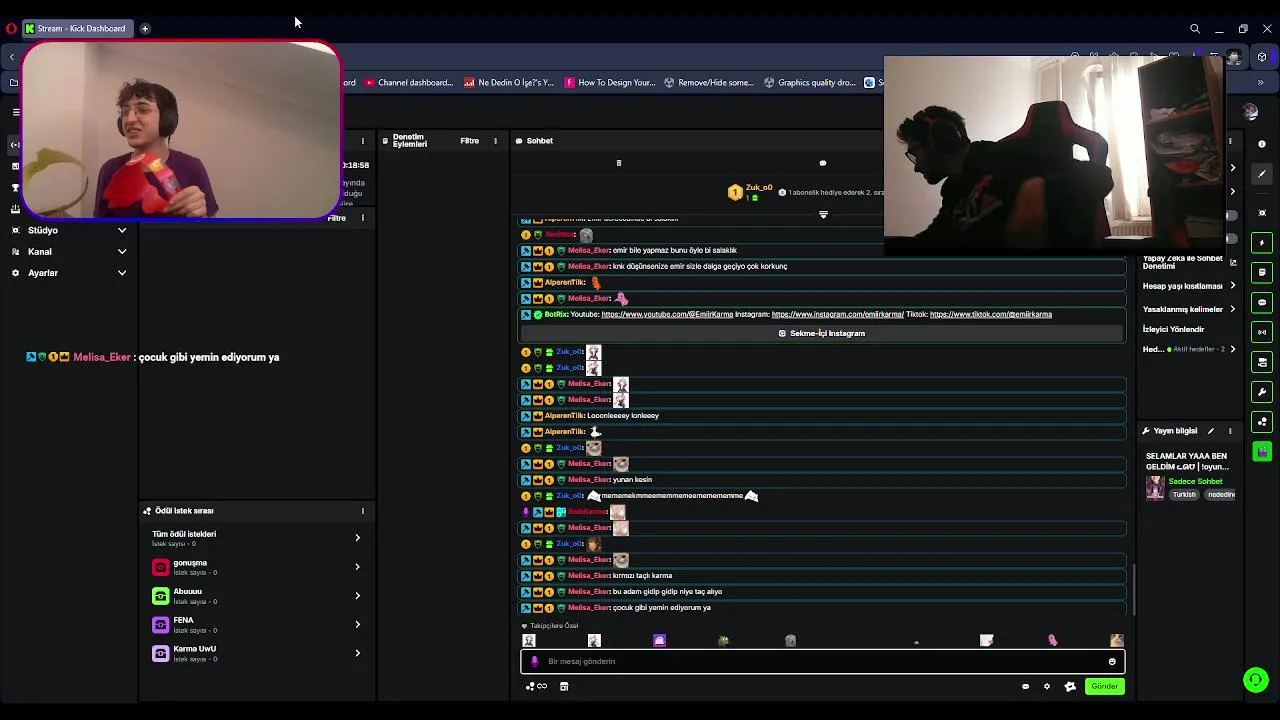This screenshot has width=1280, height=720.
Task: Open a new browser tab
Action: click(x=145, y=29)
